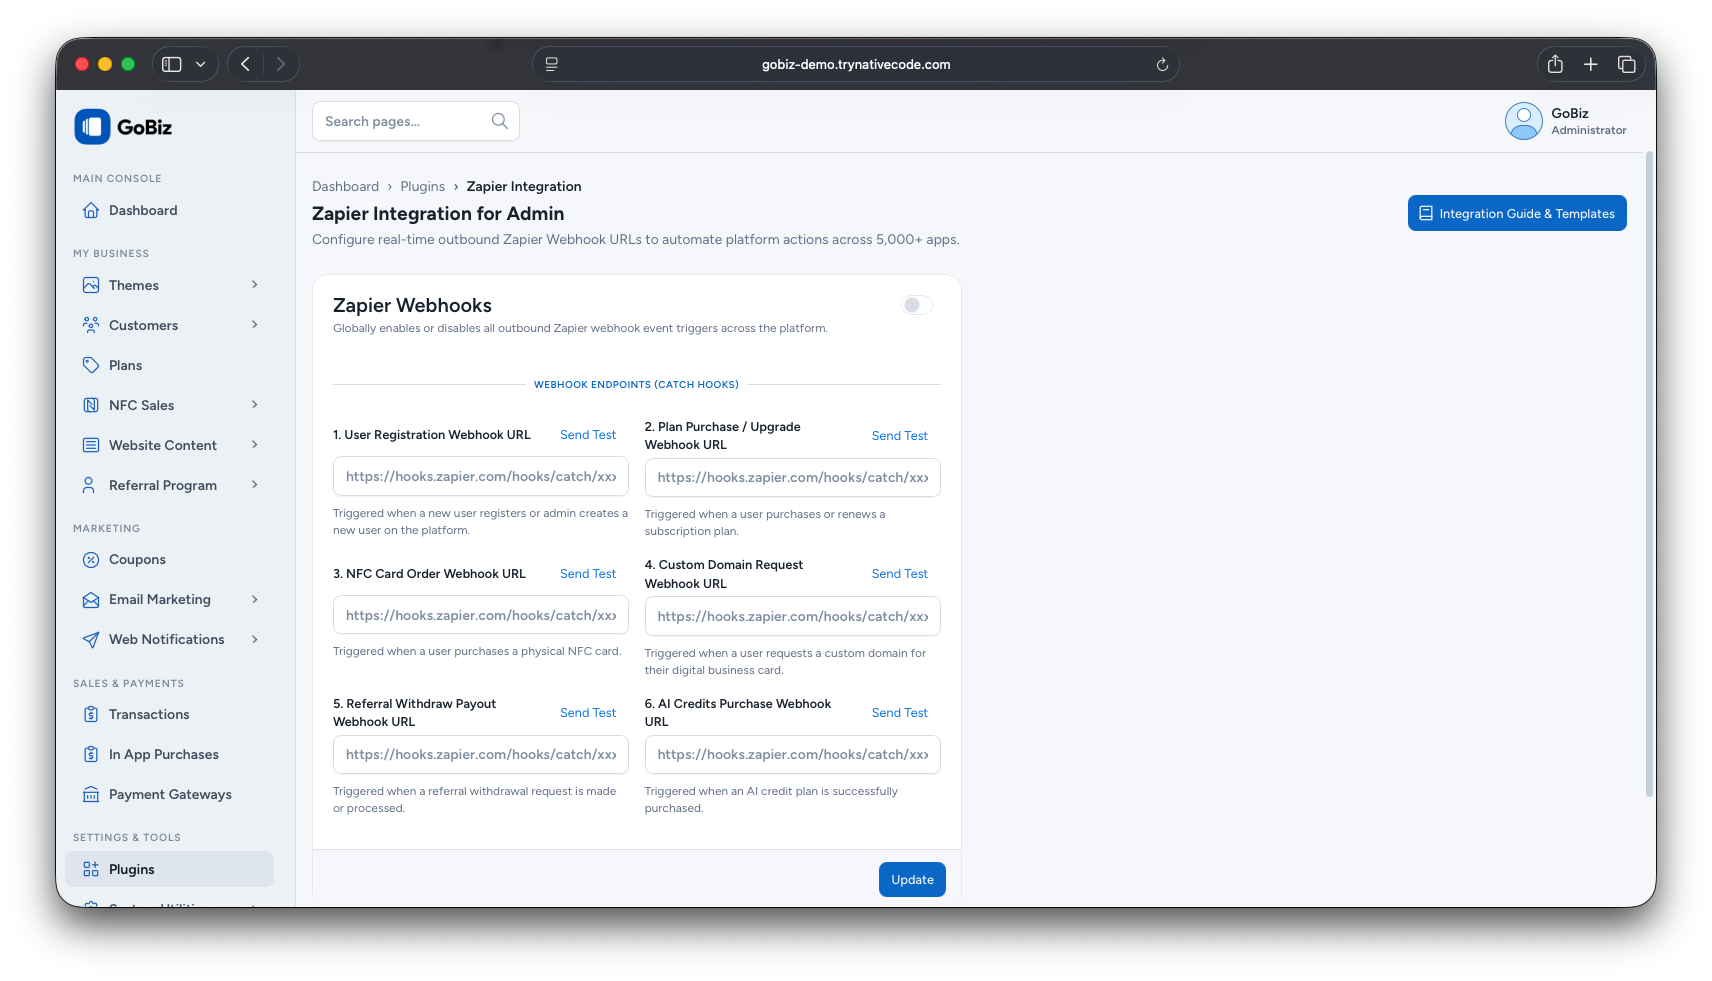Expand the NFC Sales submenu chevron
The width and height of the screenshot is (1712, 981).
[255, 405]
